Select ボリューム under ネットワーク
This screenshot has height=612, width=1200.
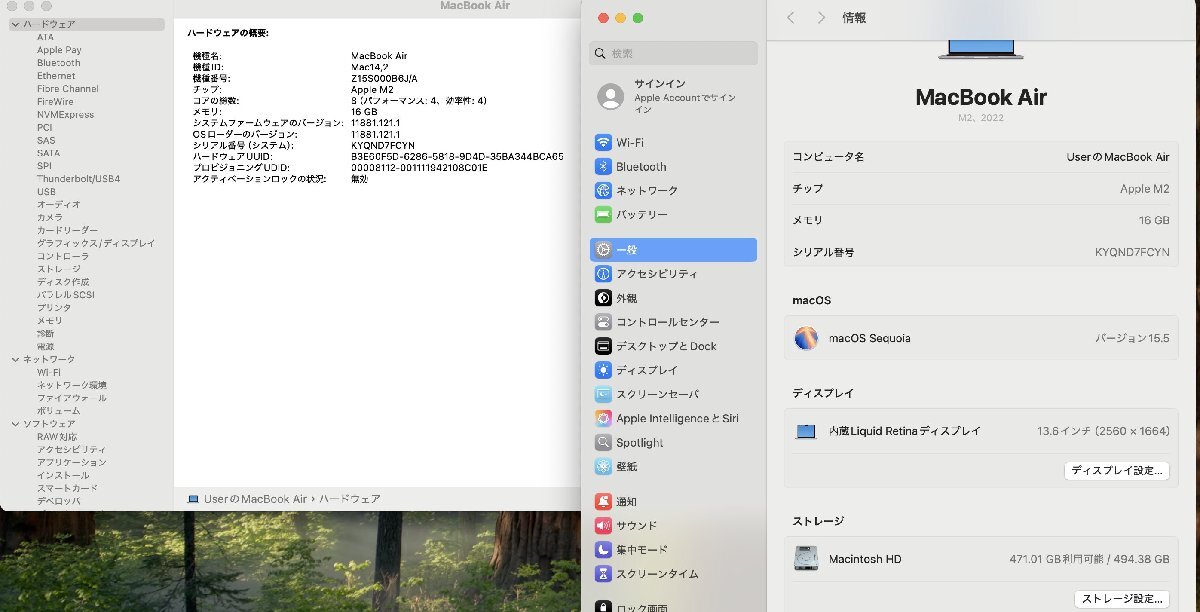click(58, 411)
